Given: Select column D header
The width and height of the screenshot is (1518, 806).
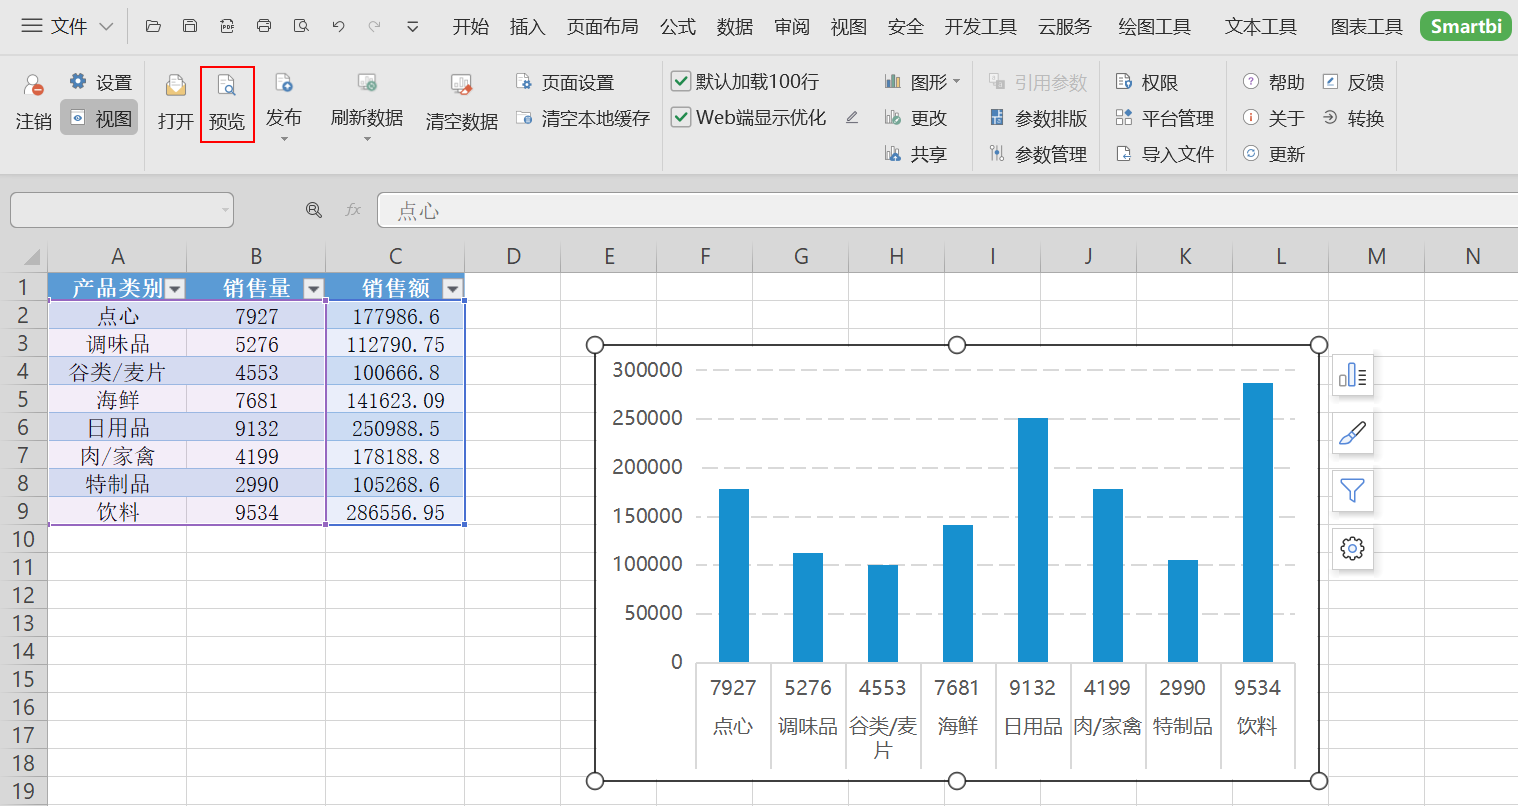Looking at the screenshot, I should click(x=513, y=256).
